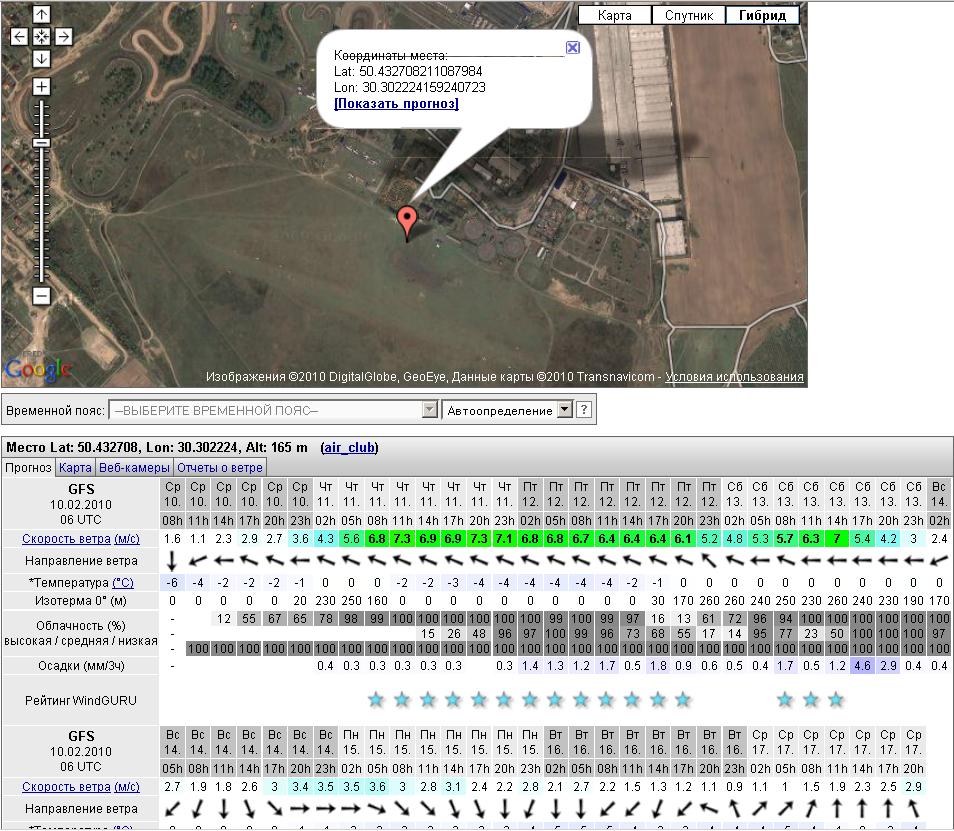Open the air_club link

tap(349, 447)
